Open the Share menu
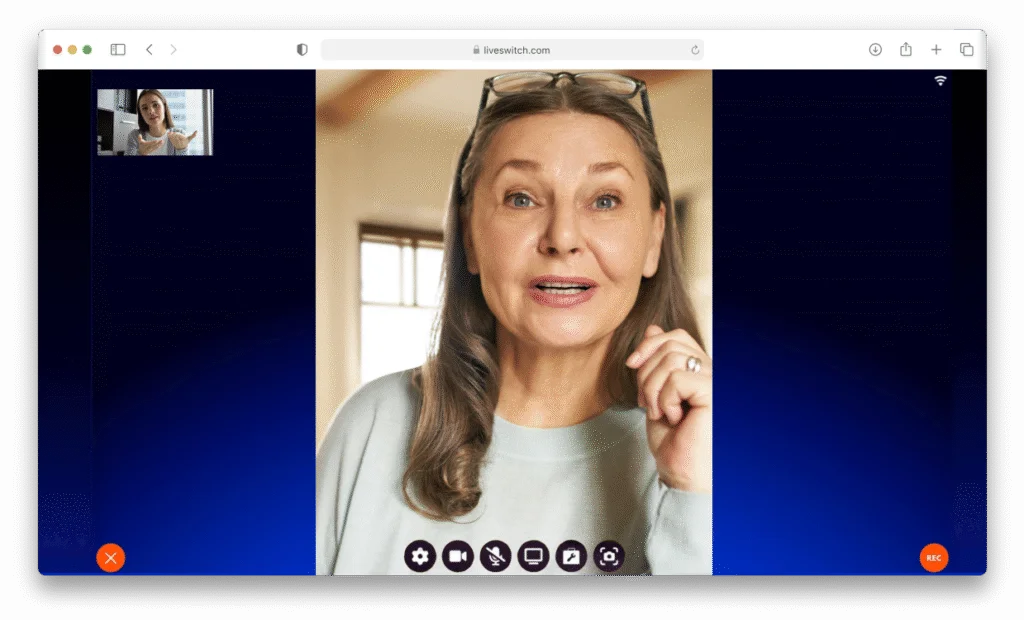Image resolution: width=1024 pixels, height=620 pixels. (906, 49)
